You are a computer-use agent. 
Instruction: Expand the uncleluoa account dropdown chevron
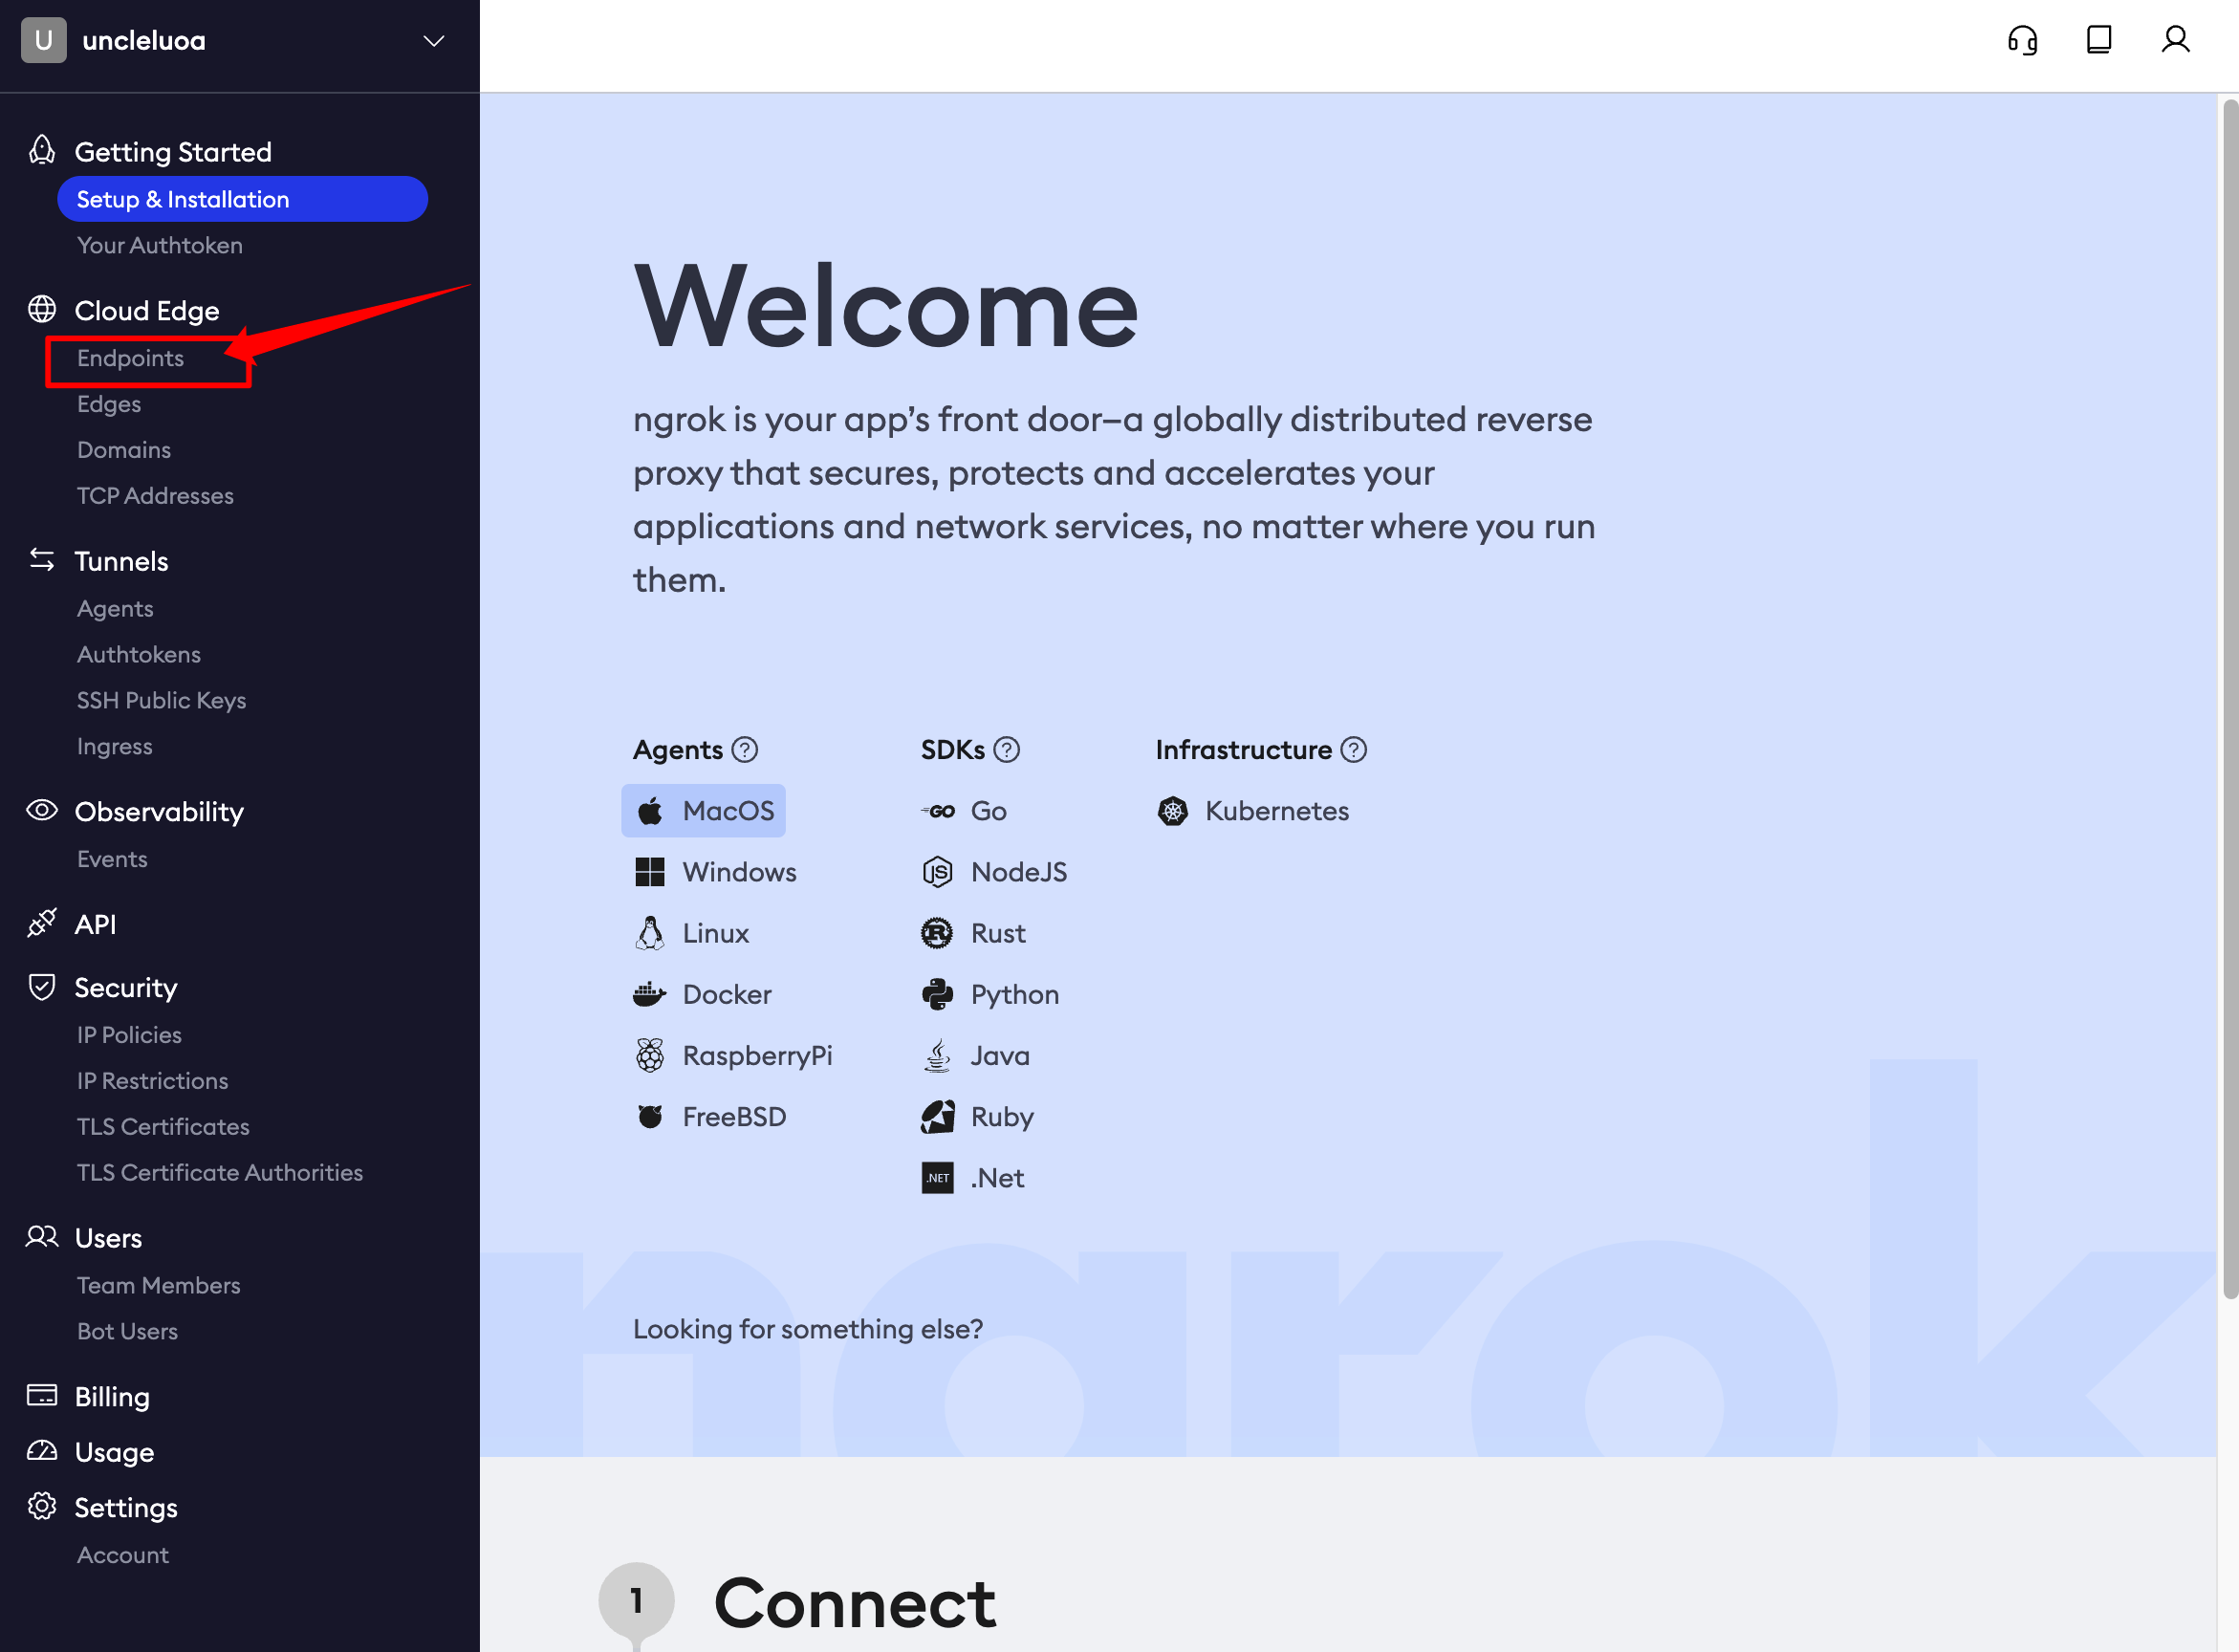pos(434,41)
